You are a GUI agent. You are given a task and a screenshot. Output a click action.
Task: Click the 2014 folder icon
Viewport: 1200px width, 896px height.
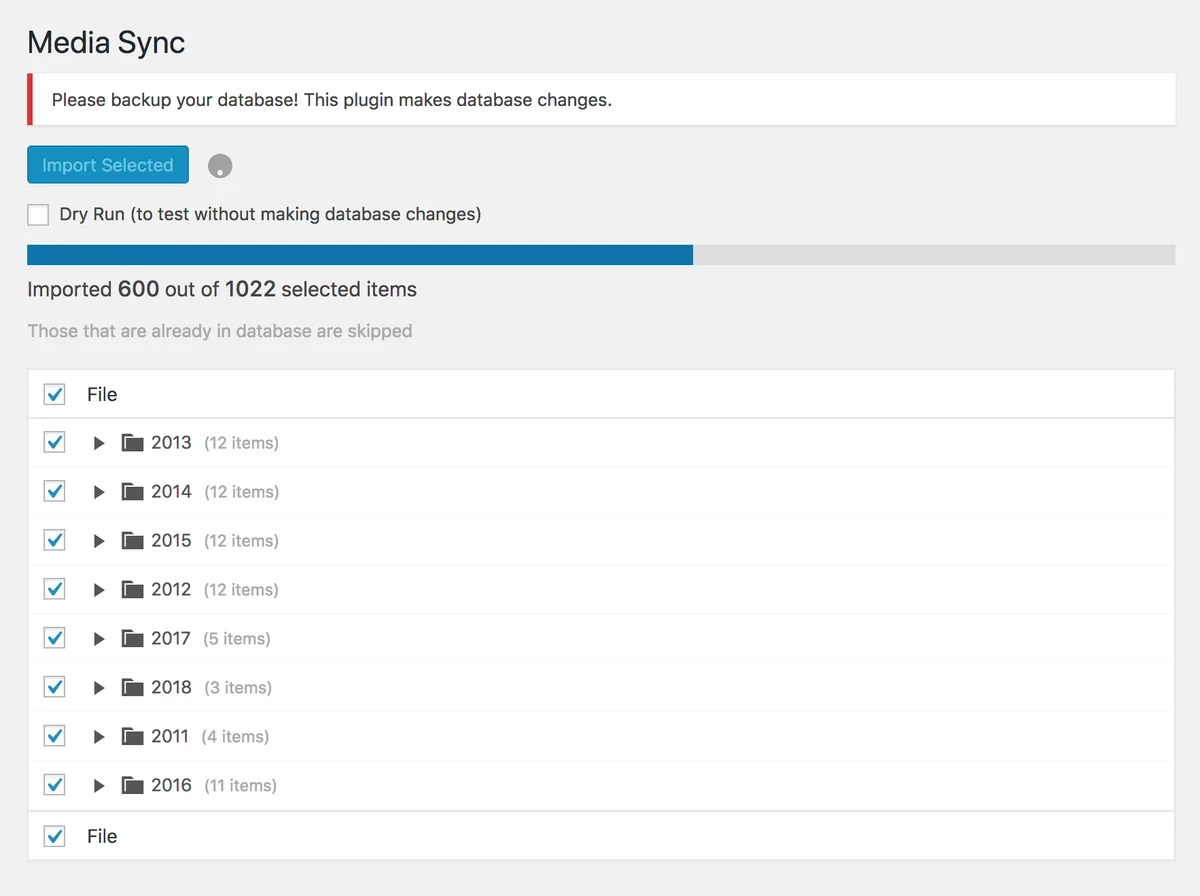point(132,491)
